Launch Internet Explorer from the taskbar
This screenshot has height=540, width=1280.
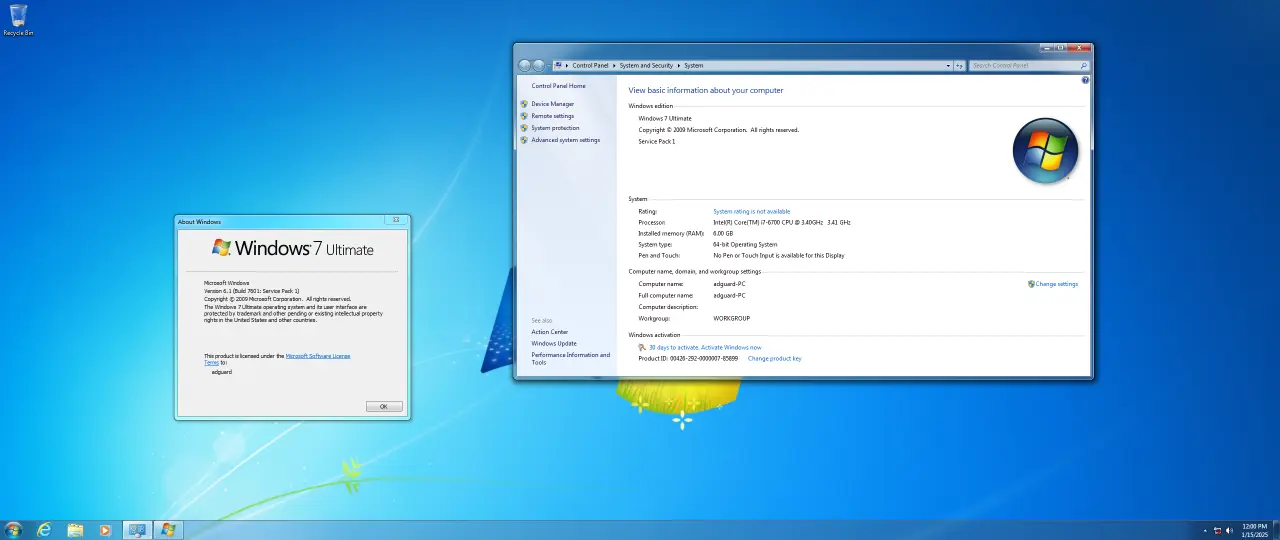[x=44, y=530]
